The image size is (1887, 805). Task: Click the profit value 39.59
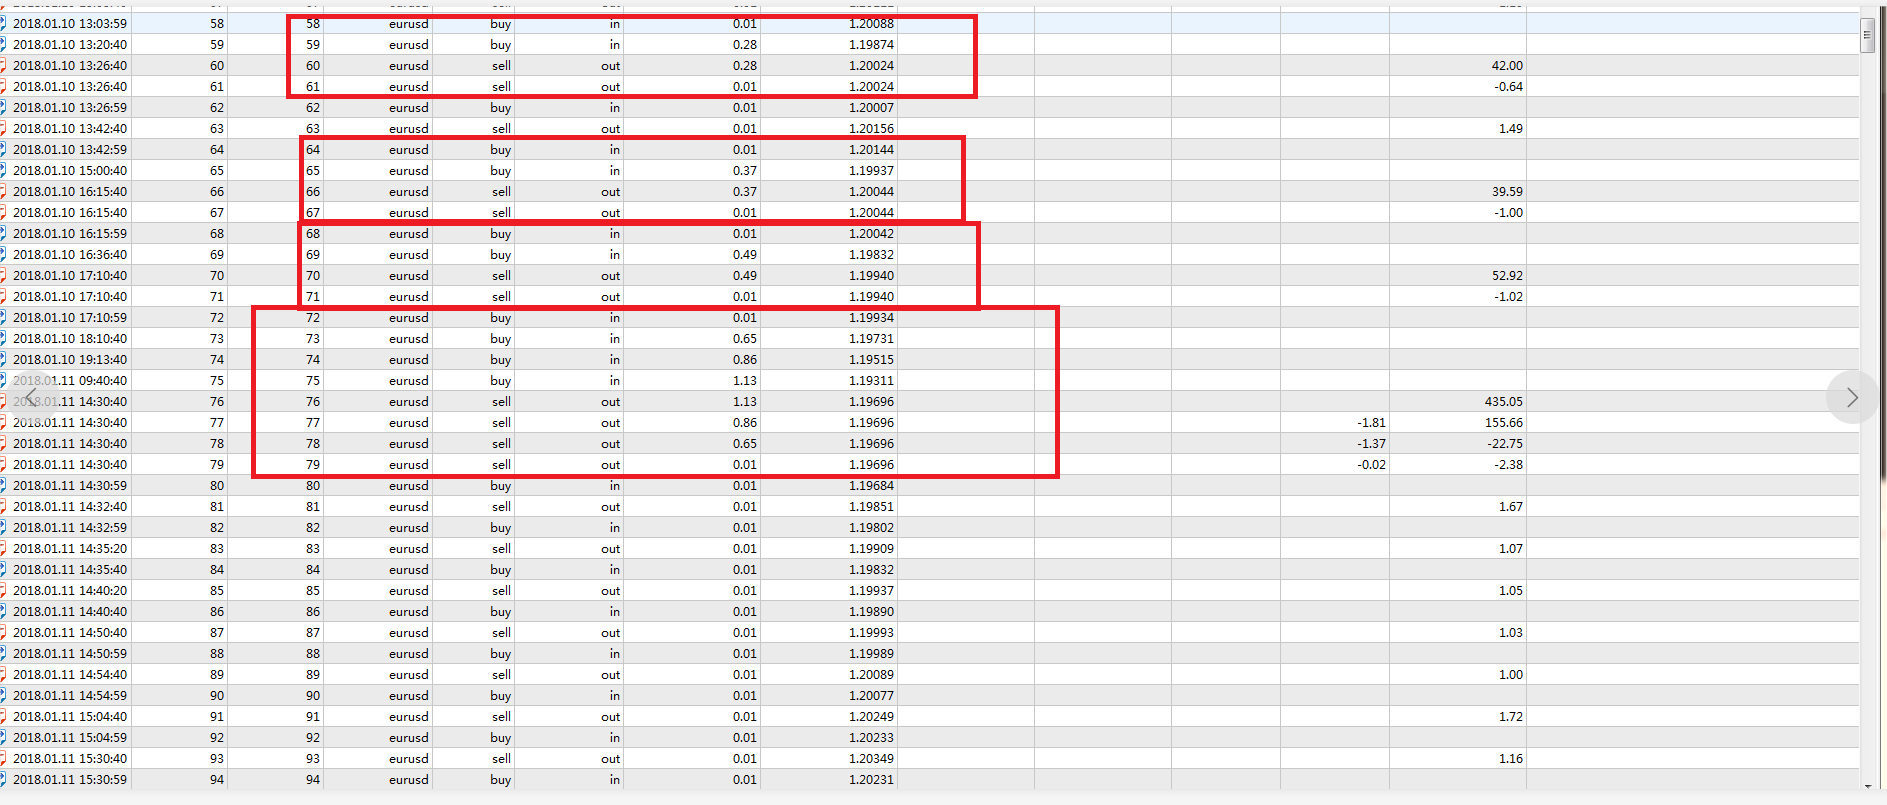[1507, 191]
